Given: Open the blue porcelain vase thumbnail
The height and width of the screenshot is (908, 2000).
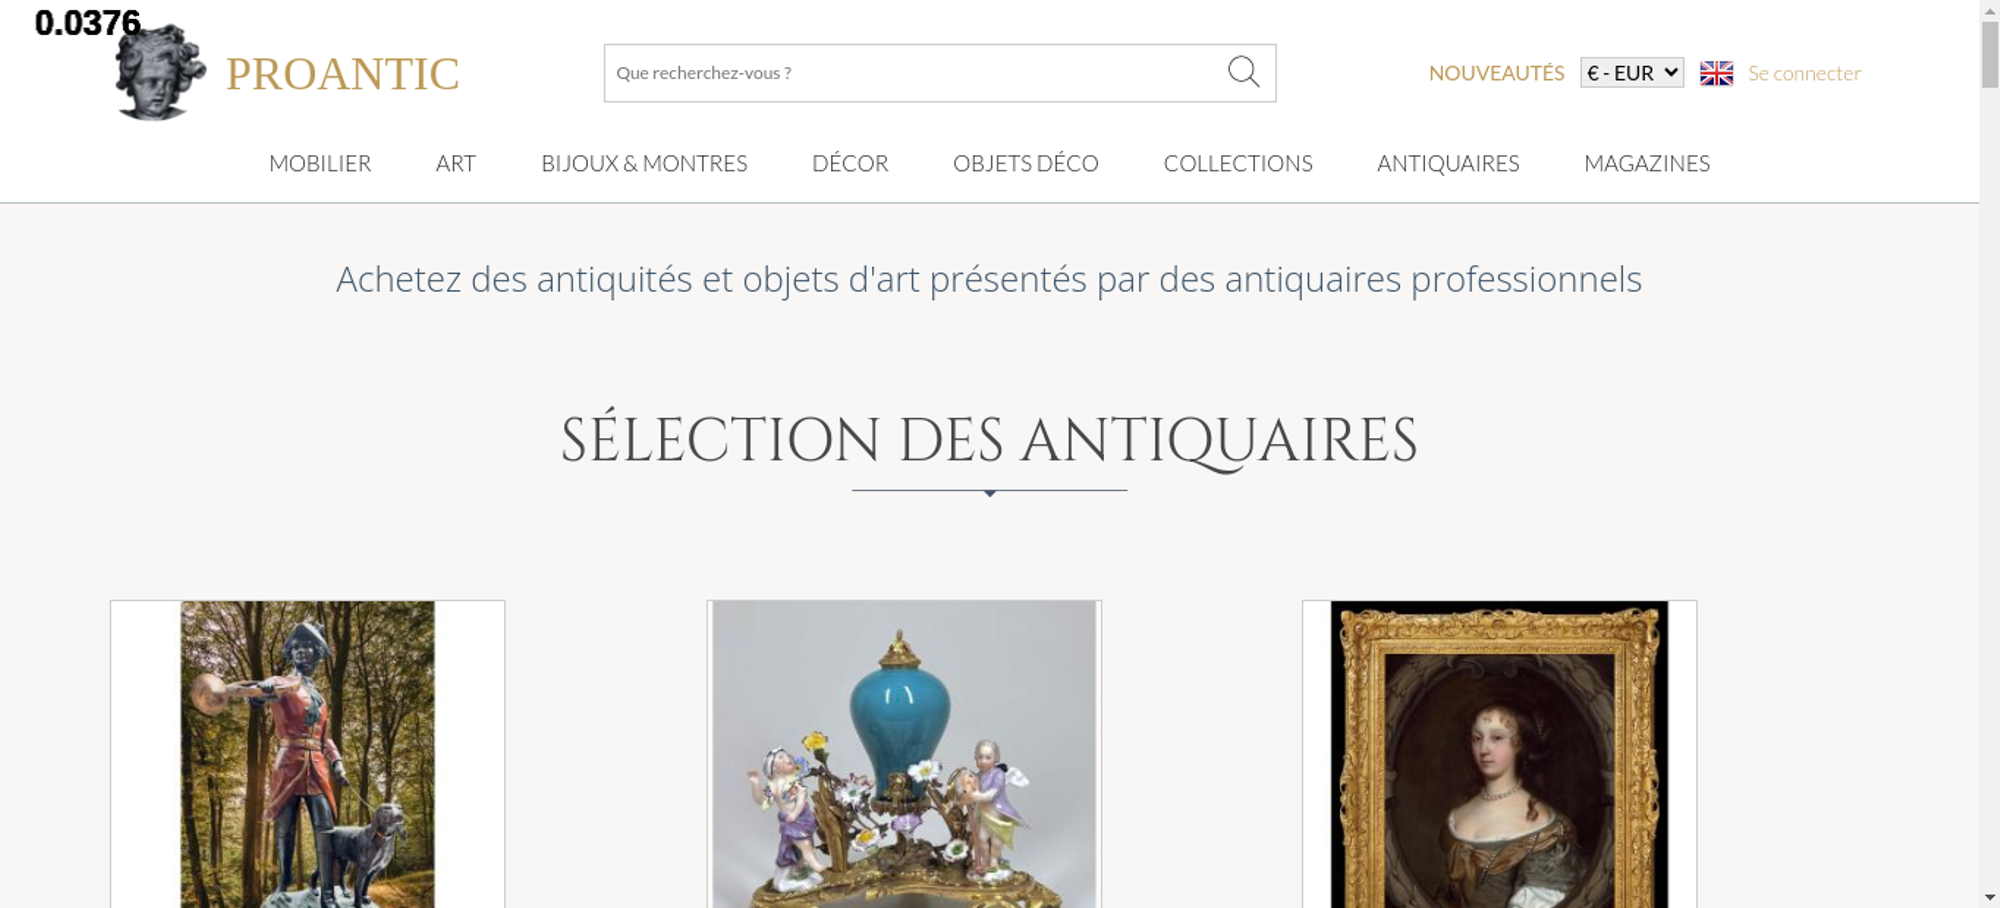Looking at the screenshot, I should 904,754.
